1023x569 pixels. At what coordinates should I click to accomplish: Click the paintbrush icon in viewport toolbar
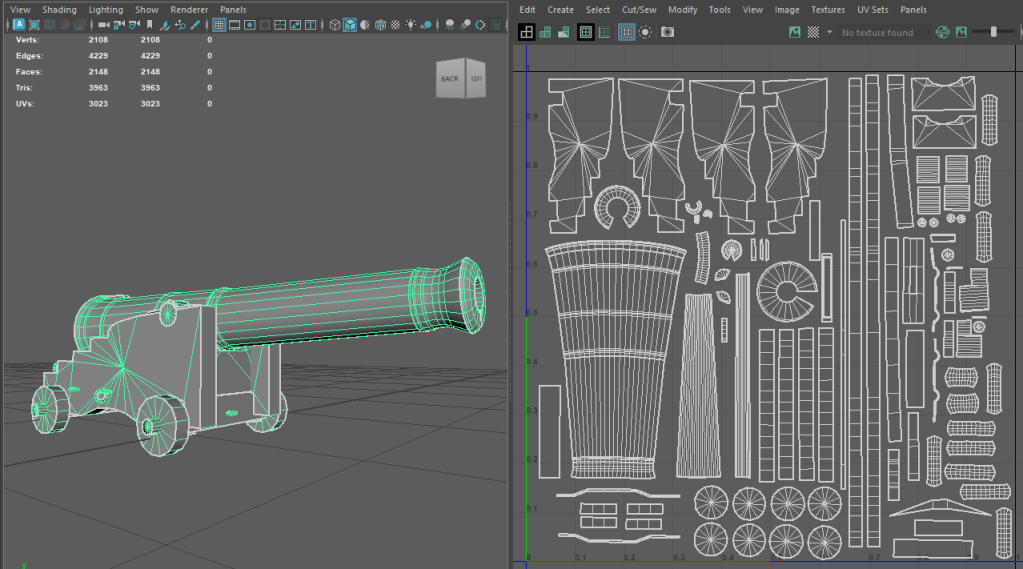tap(195, 25)
